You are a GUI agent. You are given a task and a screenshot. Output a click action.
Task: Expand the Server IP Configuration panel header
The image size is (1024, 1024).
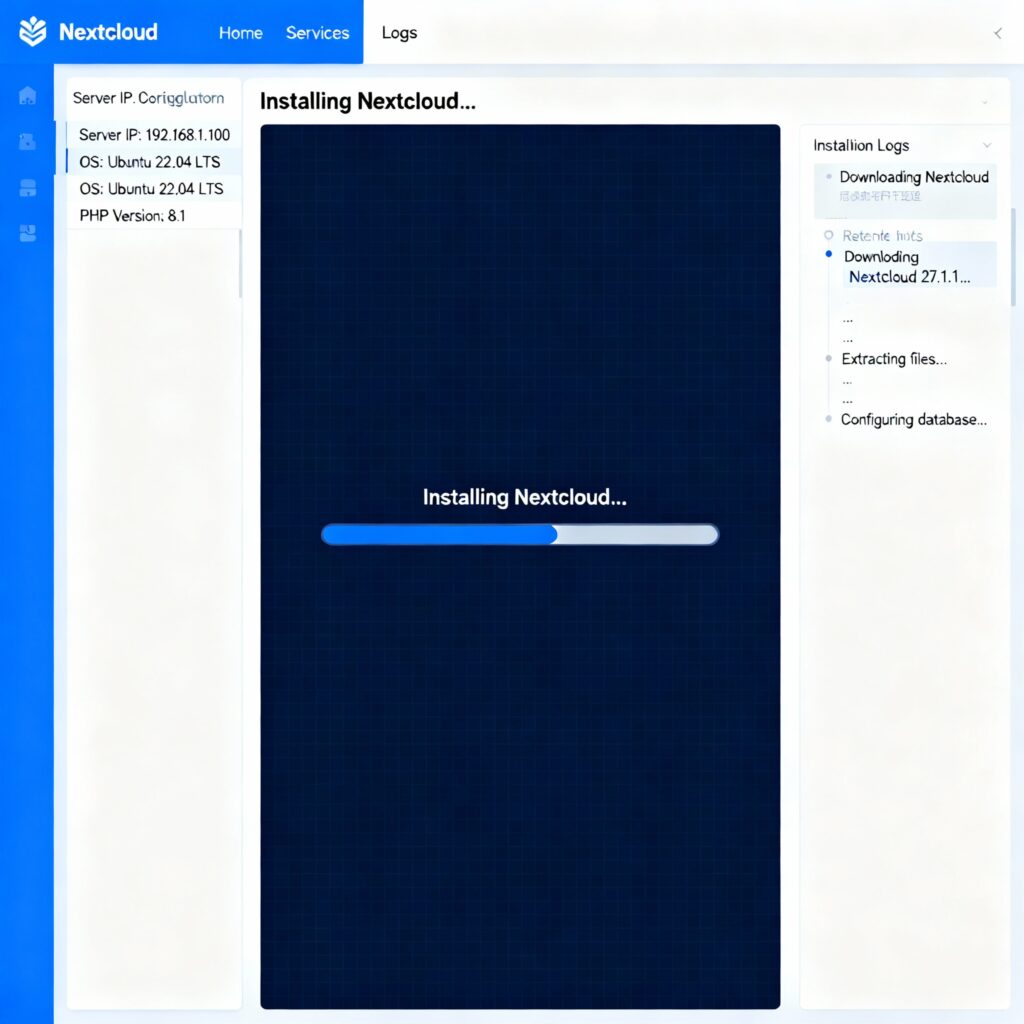tap(148, 98)
